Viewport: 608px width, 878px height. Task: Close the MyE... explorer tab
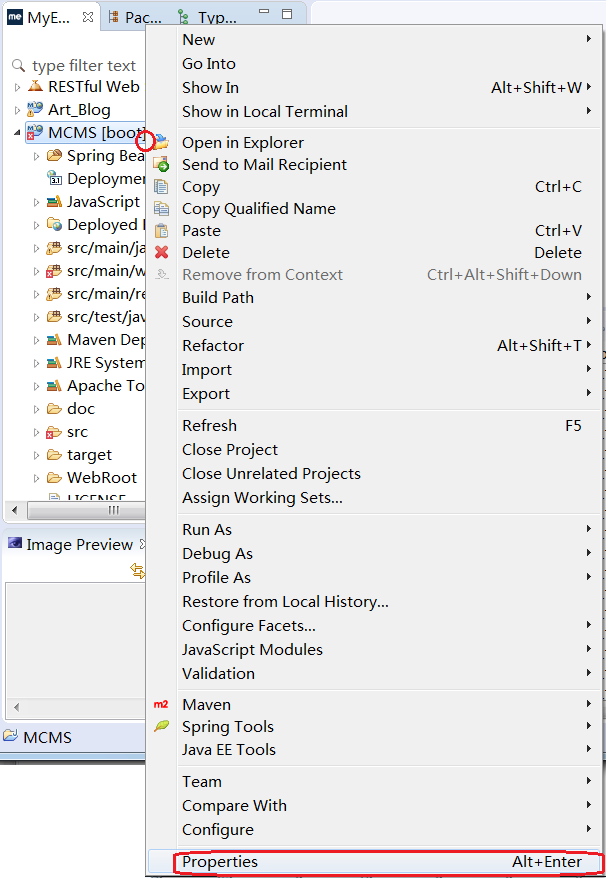click(x=88, y=17)
